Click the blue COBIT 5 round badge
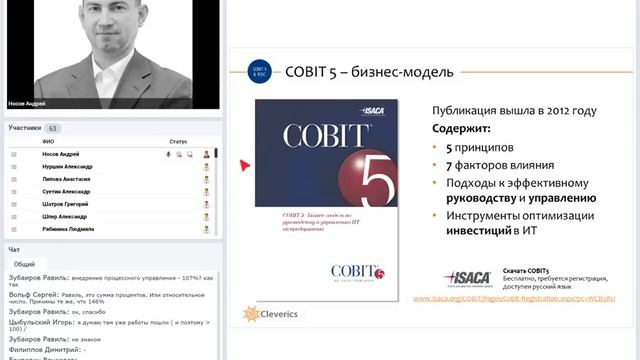 tap(260, 71)
